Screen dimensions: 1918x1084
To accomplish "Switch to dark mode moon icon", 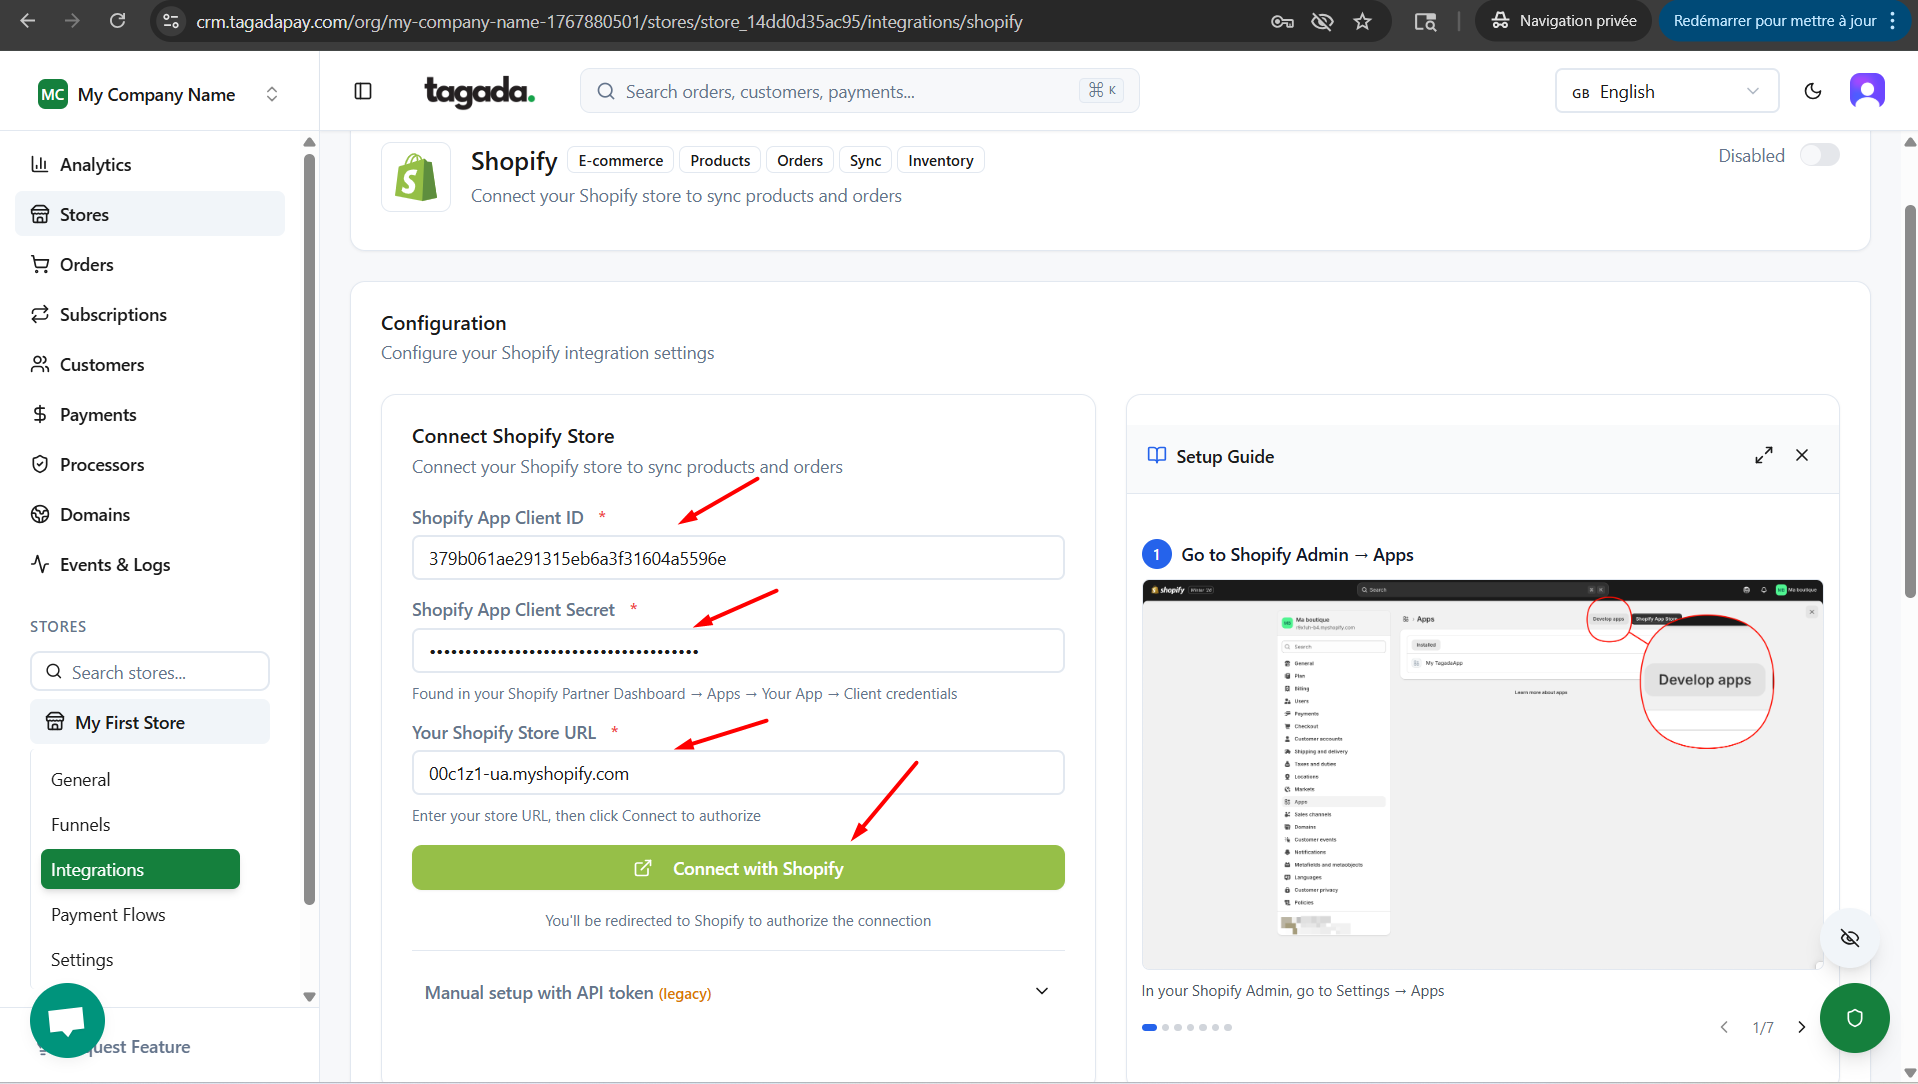I will coord(1812,92).
